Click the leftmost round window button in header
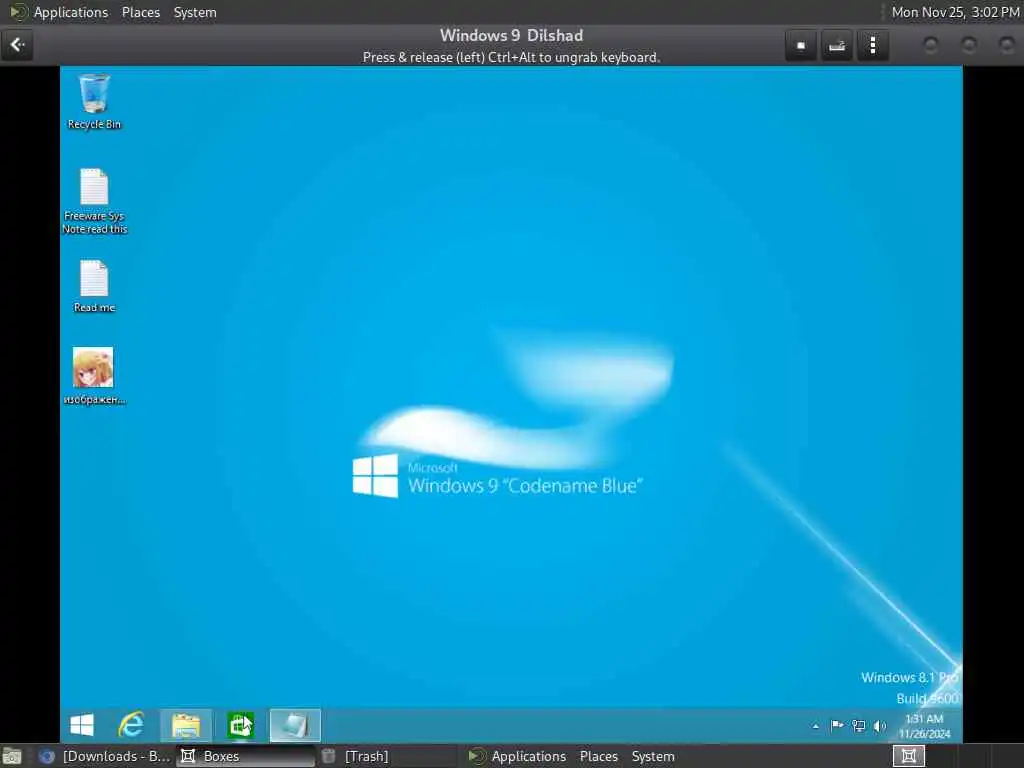 tap(931, 45)
